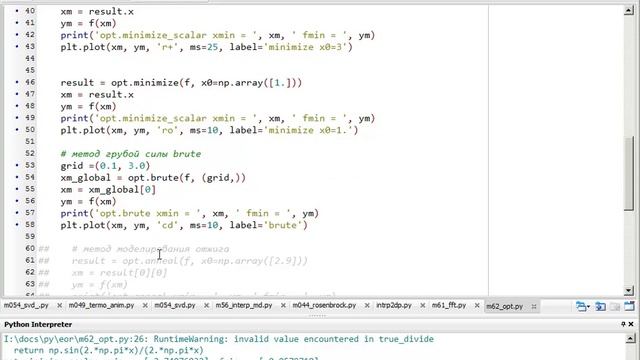Close the m049_termo_anim.py tab

(145, 305)
